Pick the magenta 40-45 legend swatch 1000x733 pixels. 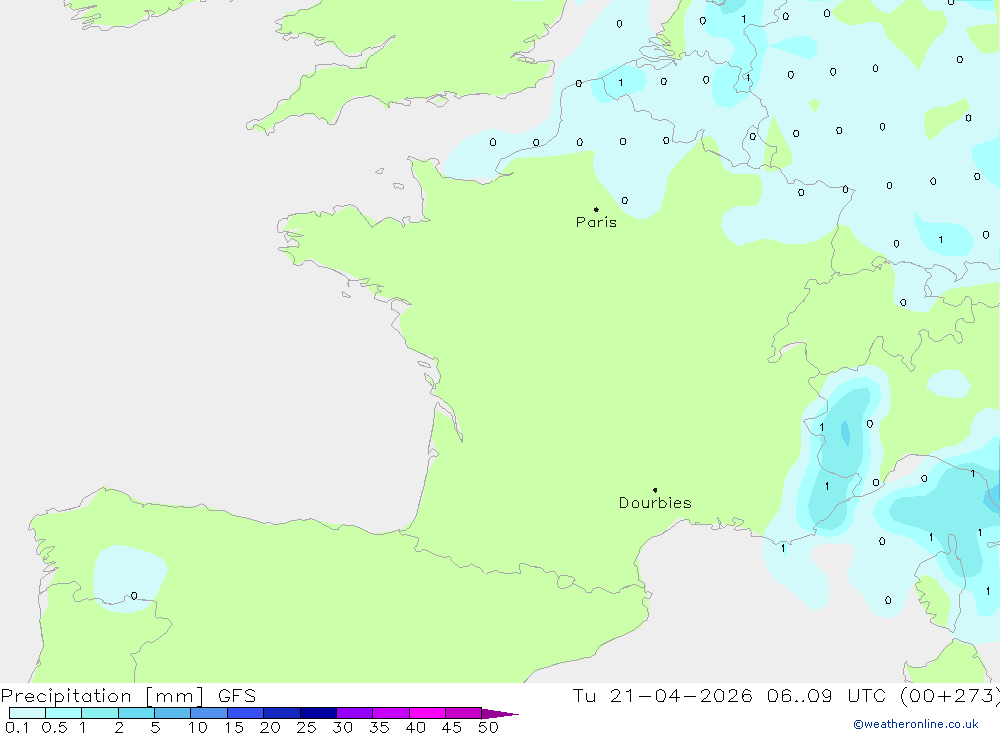427,713
